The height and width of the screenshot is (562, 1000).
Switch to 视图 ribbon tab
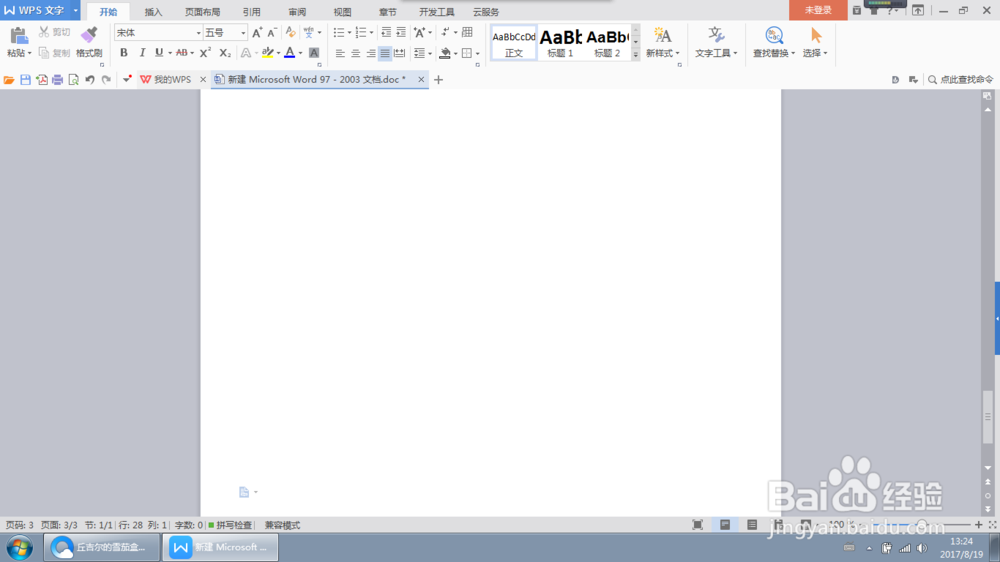(342, 11)
